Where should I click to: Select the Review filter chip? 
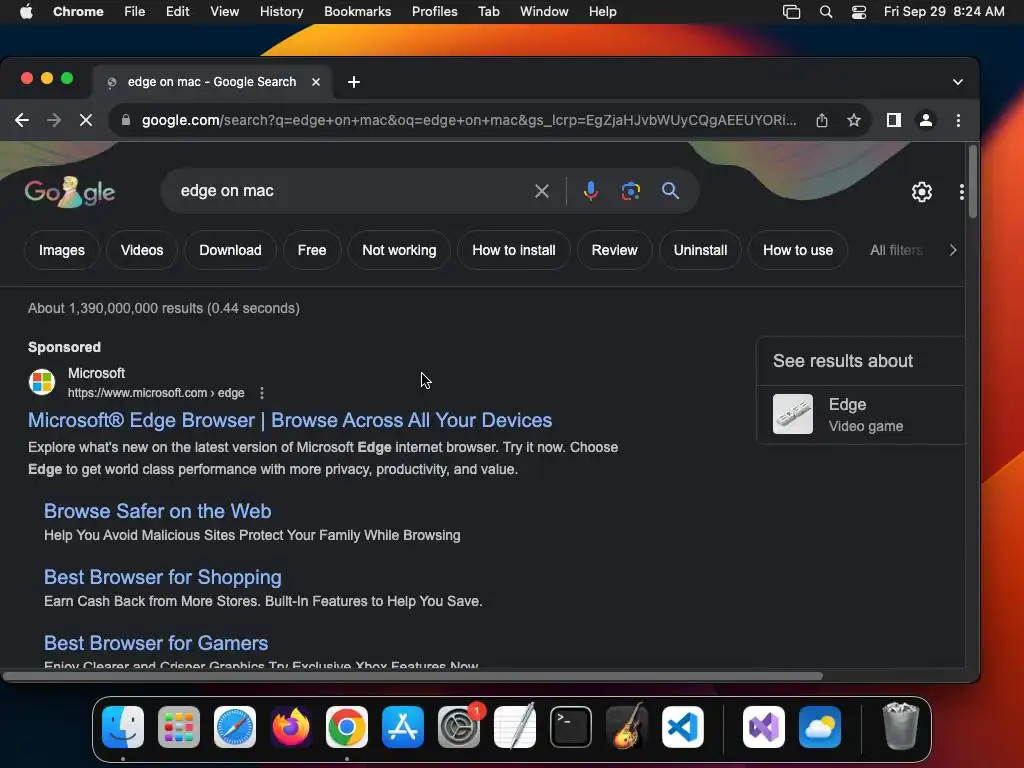coord(614,250)
